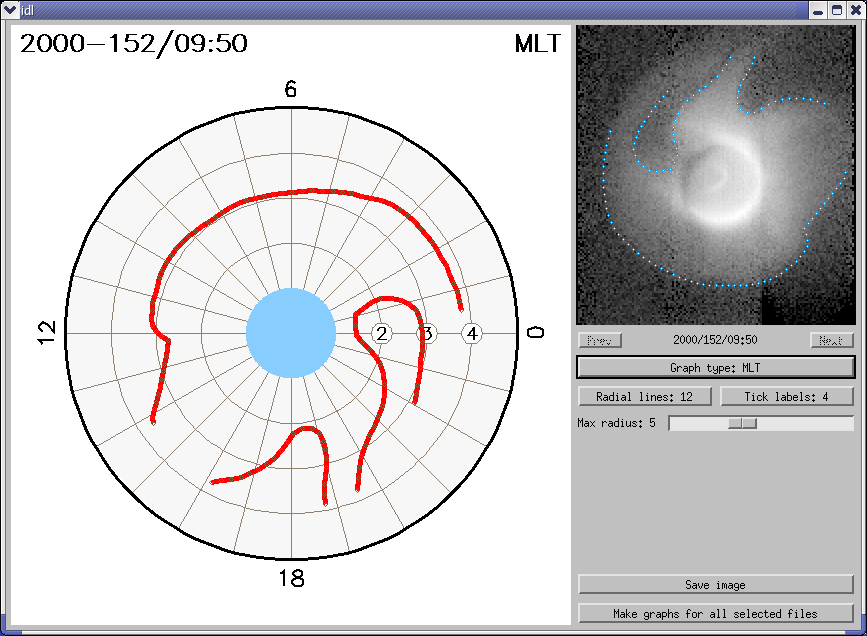Click the circled tick label 2

(x=381, y=333)
